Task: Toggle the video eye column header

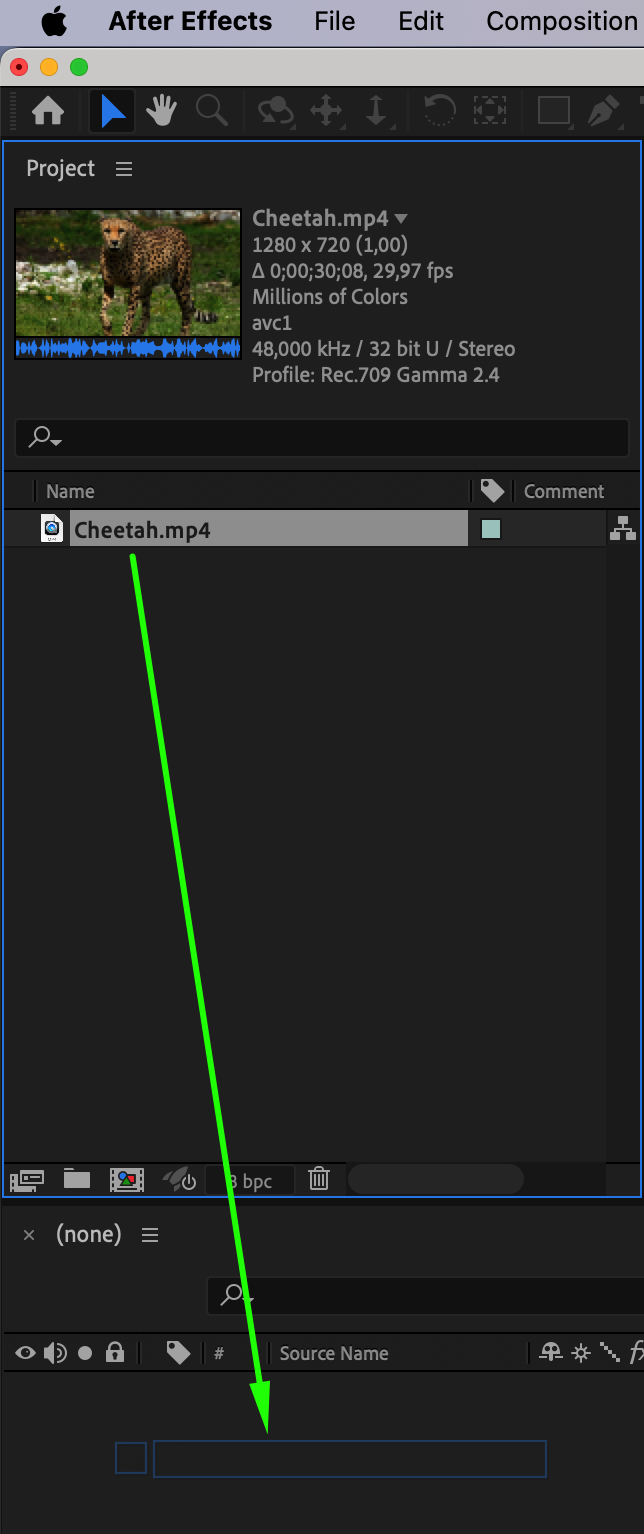Action: pyautogui.click(x=26, y=1353)
